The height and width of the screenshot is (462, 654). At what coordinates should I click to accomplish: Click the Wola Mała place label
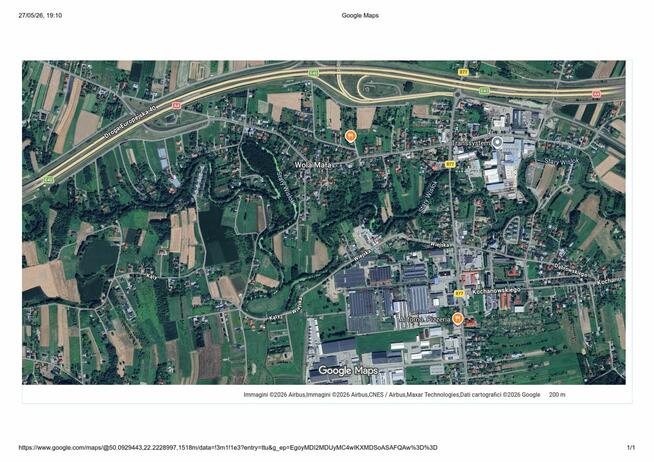coord(313,165)
